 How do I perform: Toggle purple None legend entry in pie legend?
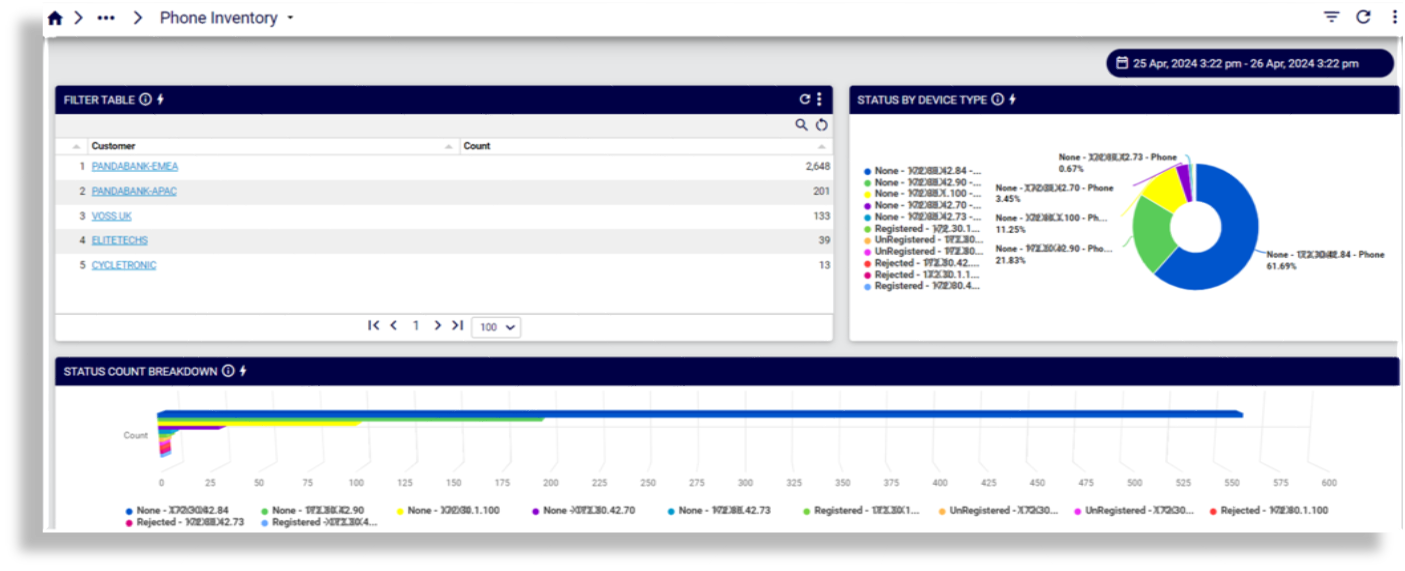pyautogui.click(x=922, y=205)
